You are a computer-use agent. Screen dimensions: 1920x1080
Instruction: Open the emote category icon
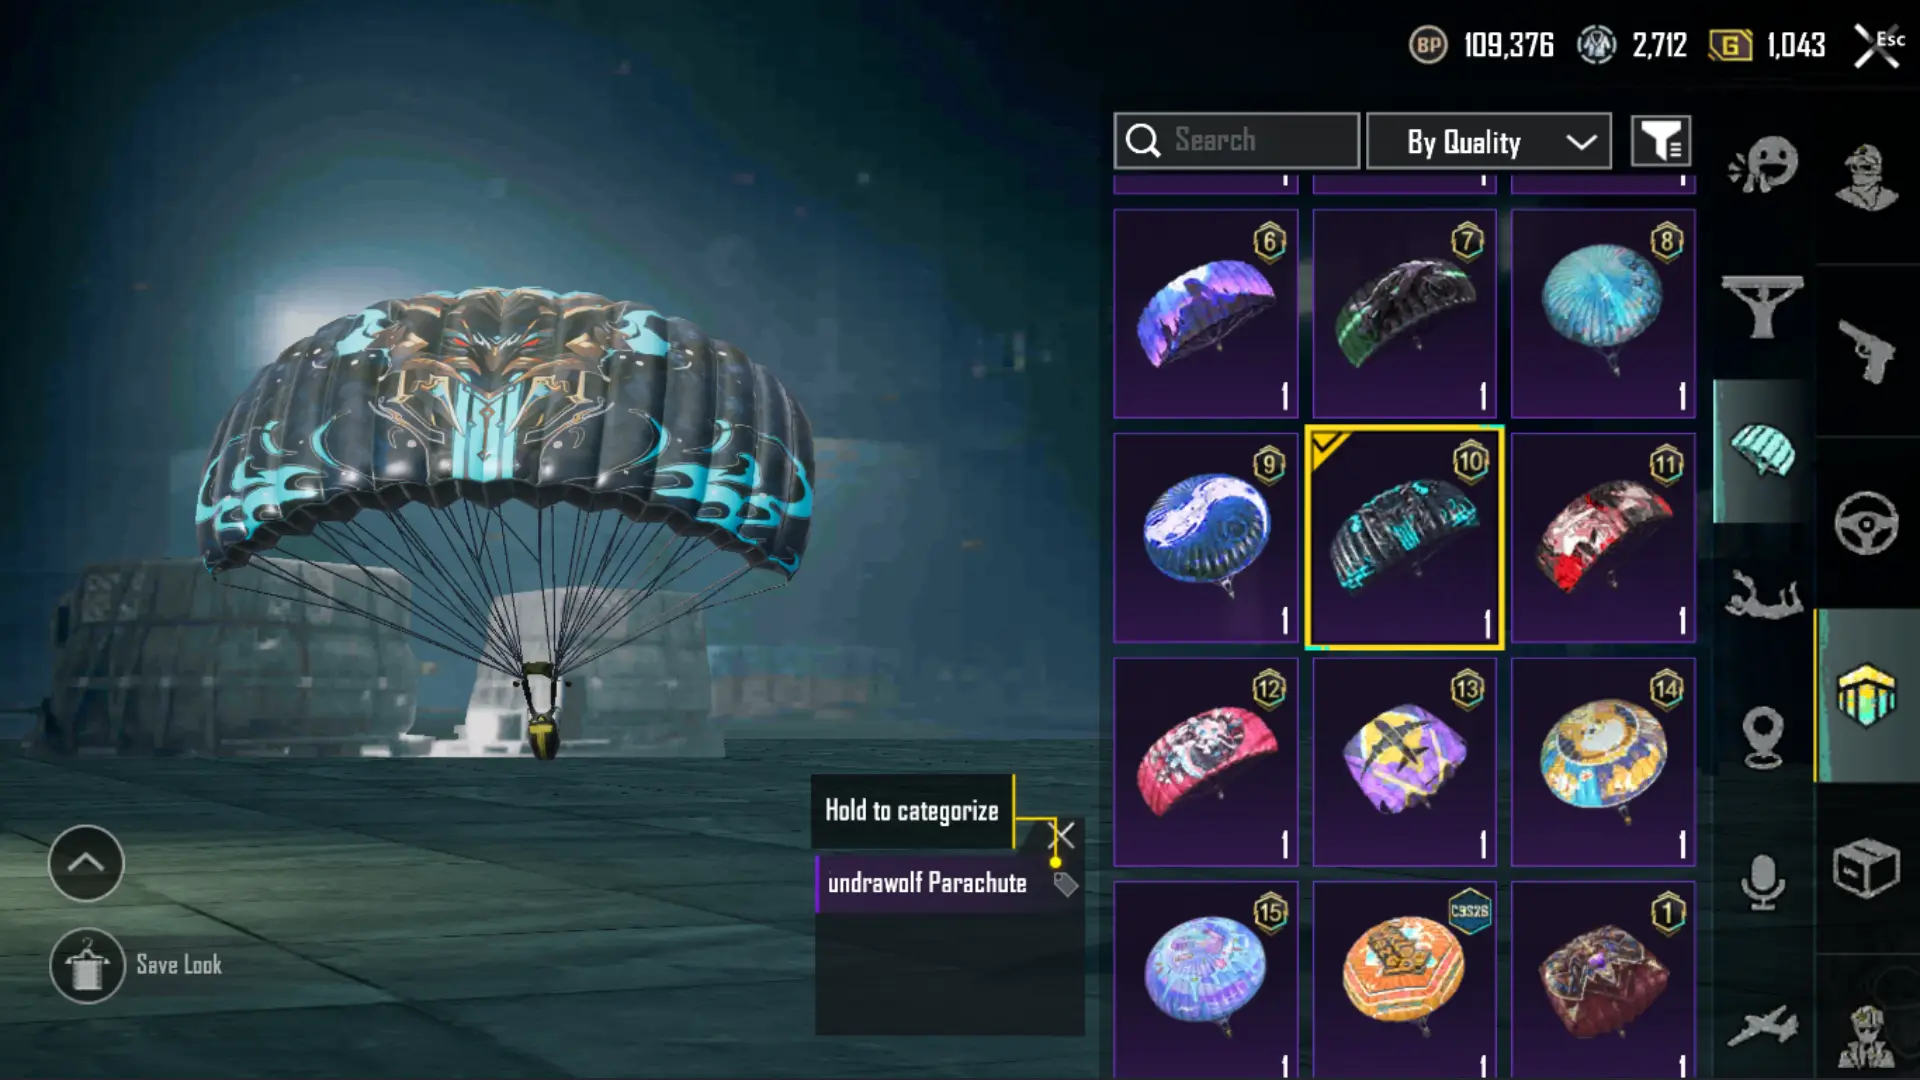coord(1763,166)
